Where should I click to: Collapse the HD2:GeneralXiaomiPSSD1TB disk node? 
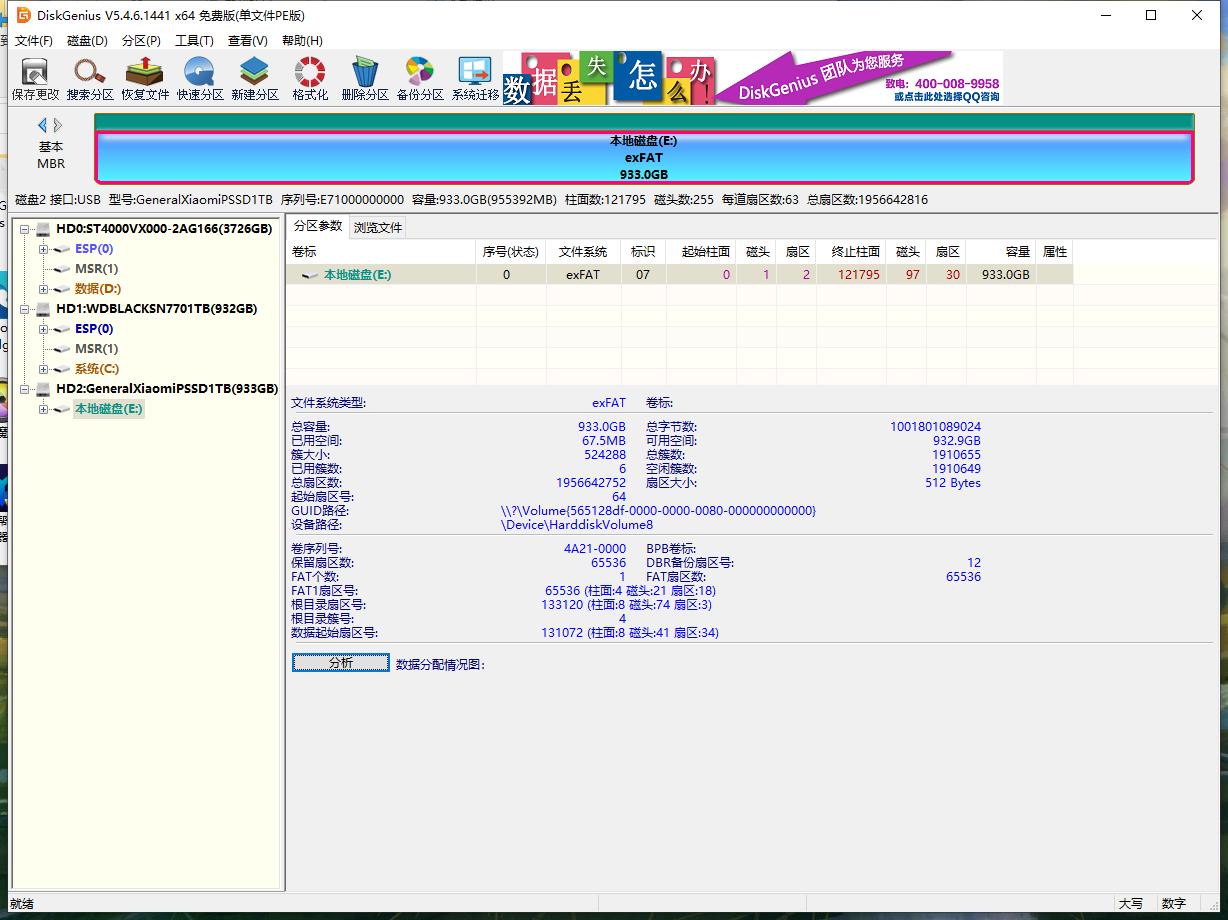coord(25,389)
